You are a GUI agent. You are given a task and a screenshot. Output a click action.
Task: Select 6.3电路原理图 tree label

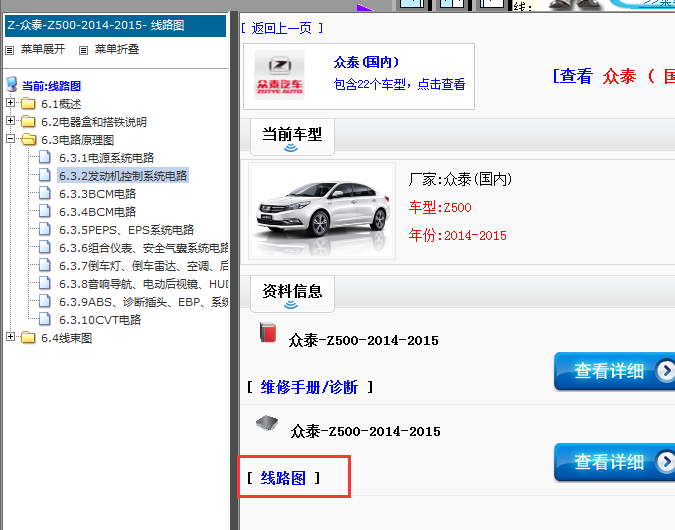[77, 140]
